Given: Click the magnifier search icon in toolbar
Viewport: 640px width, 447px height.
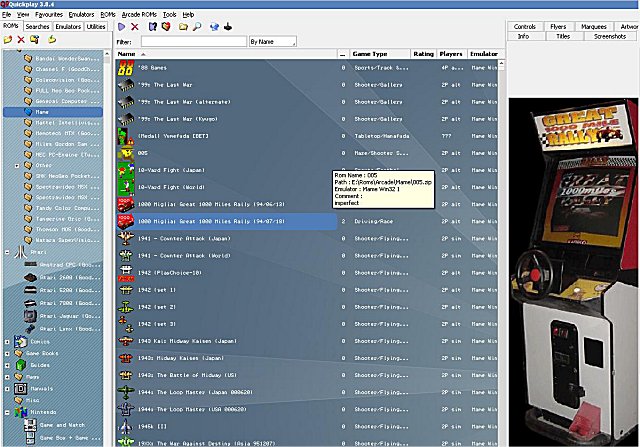Looking at the screenshot, I should [197, 27].
